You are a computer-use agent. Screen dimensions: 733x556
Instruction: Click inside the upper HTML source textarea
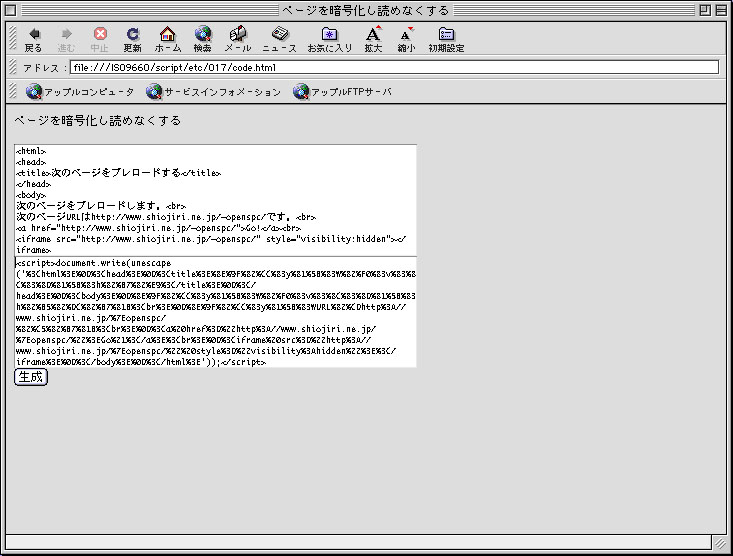click(x=216, y=200)
